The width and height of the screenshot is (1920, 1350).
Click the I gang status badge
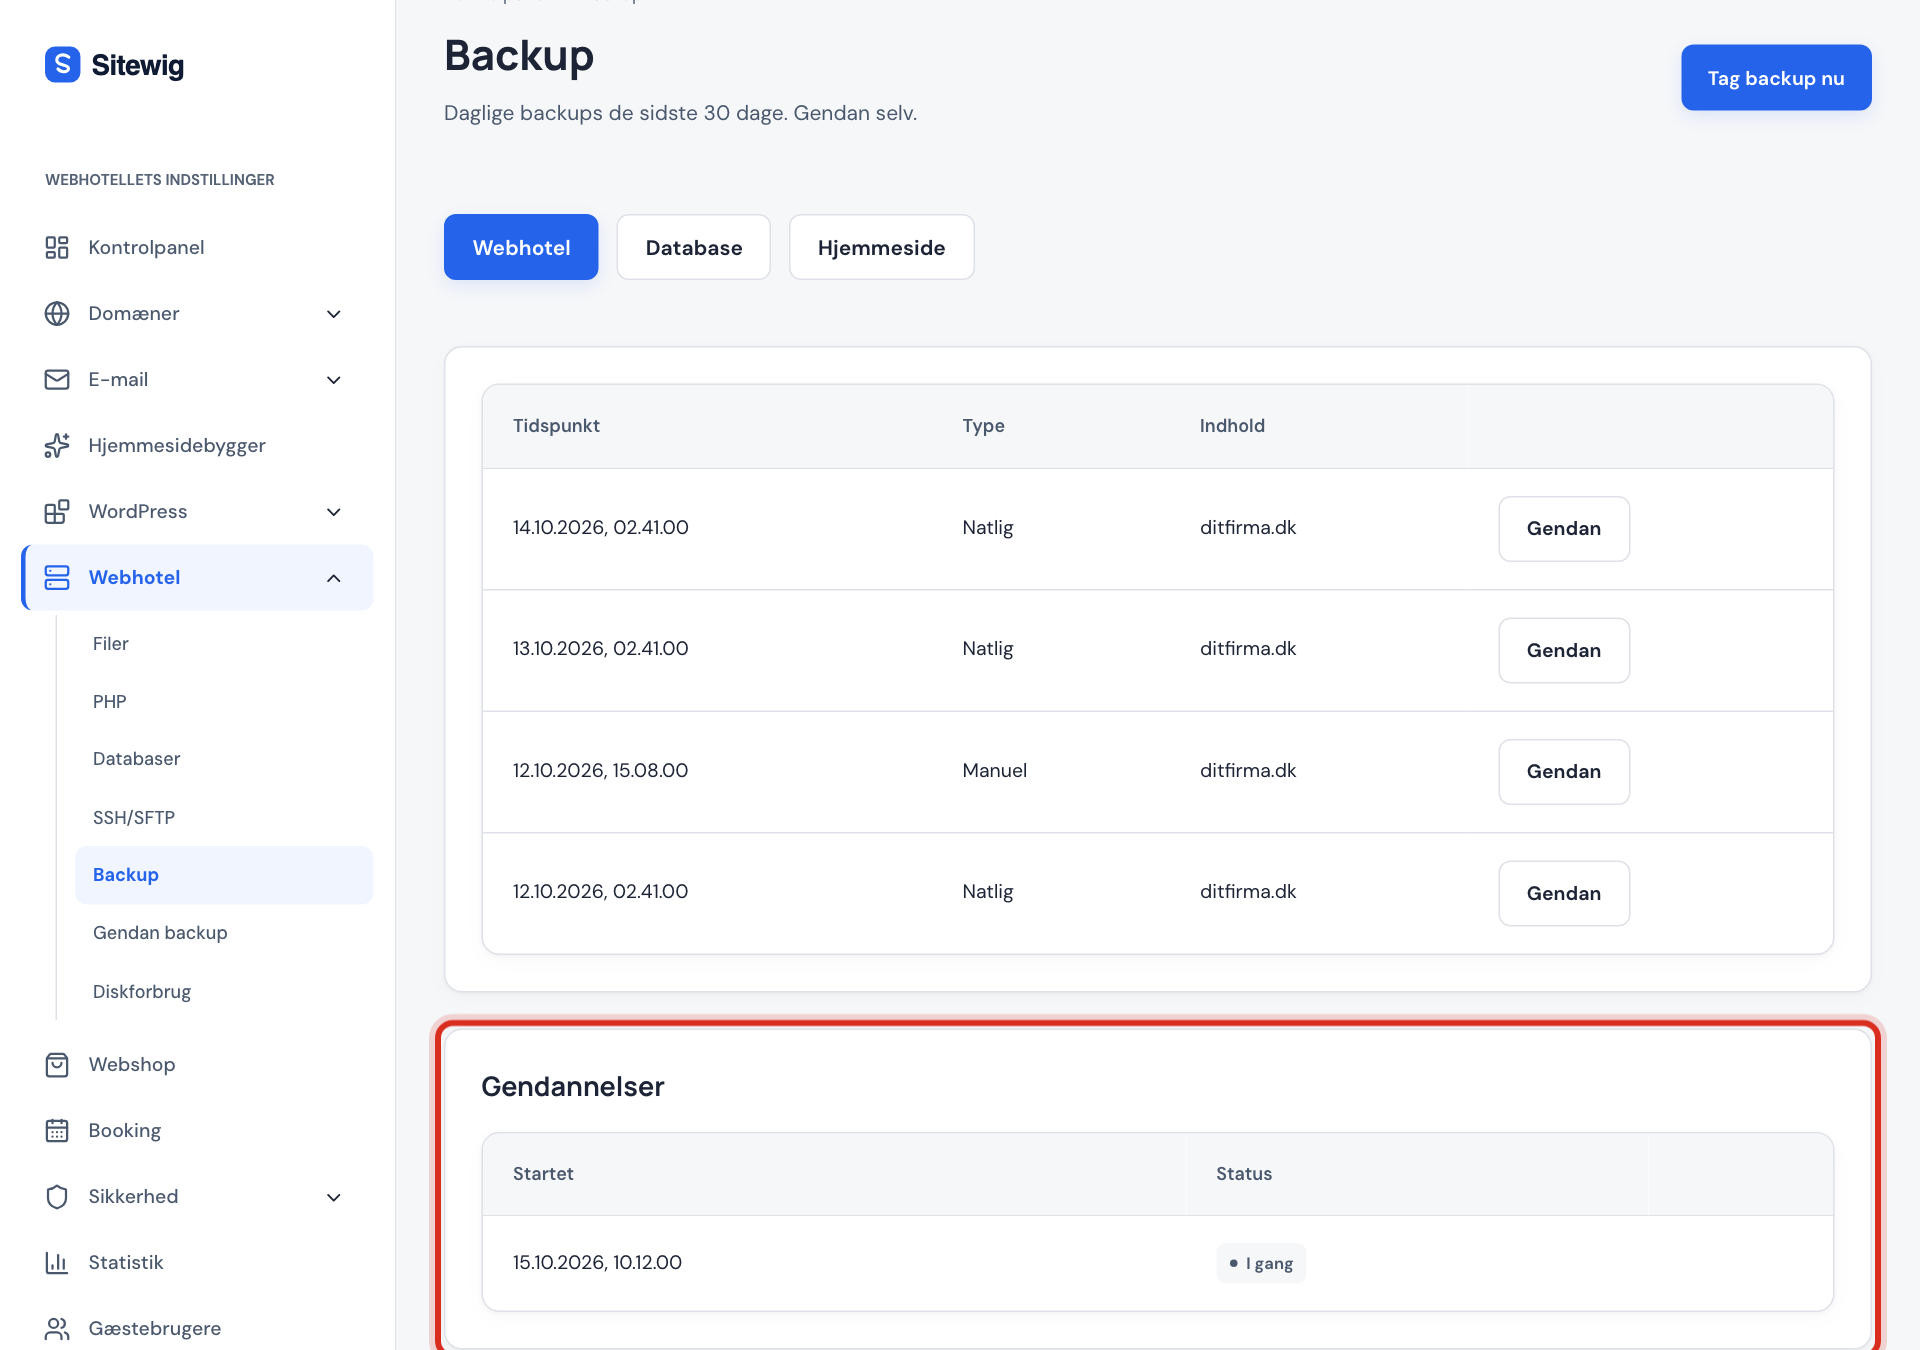(1261, 1263)
